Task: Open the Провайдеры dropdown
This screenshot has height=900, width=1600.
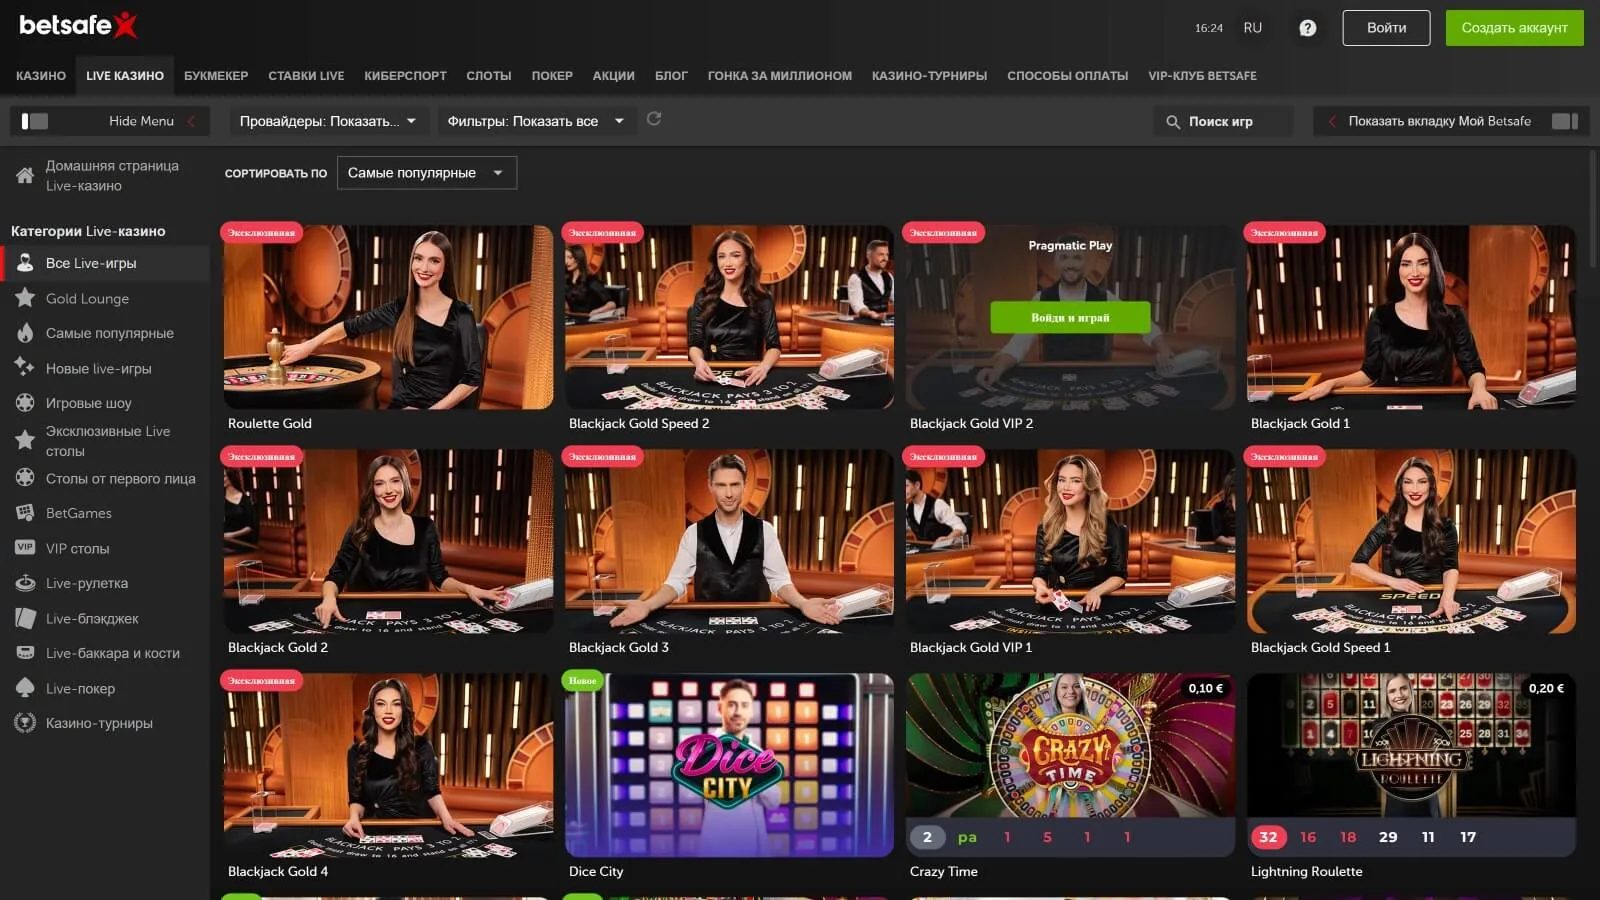Action: [x=329, y=121]
